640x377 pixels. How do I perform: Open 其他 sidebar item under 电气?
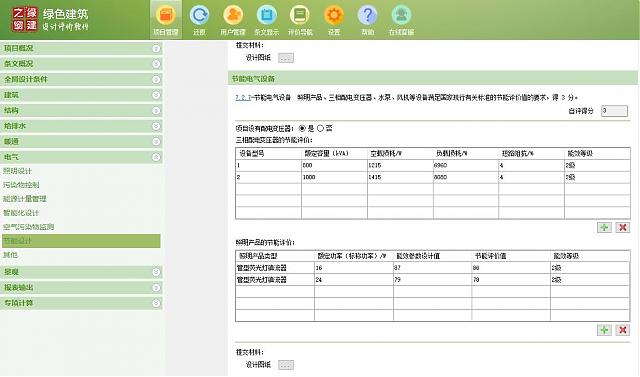(x=10, y=255)
